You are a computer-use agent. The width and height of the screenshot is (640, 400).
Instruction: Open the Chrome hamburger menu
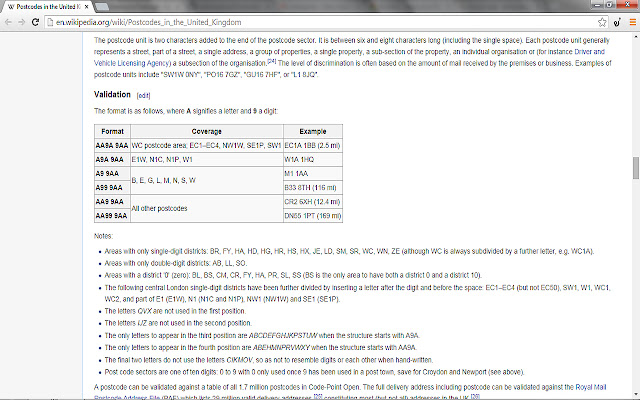click(632, 22)
